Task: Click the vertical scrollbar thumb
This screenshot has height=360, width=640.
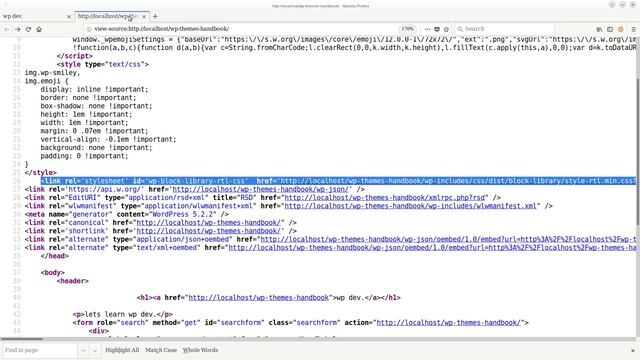Action: point(638,151)
